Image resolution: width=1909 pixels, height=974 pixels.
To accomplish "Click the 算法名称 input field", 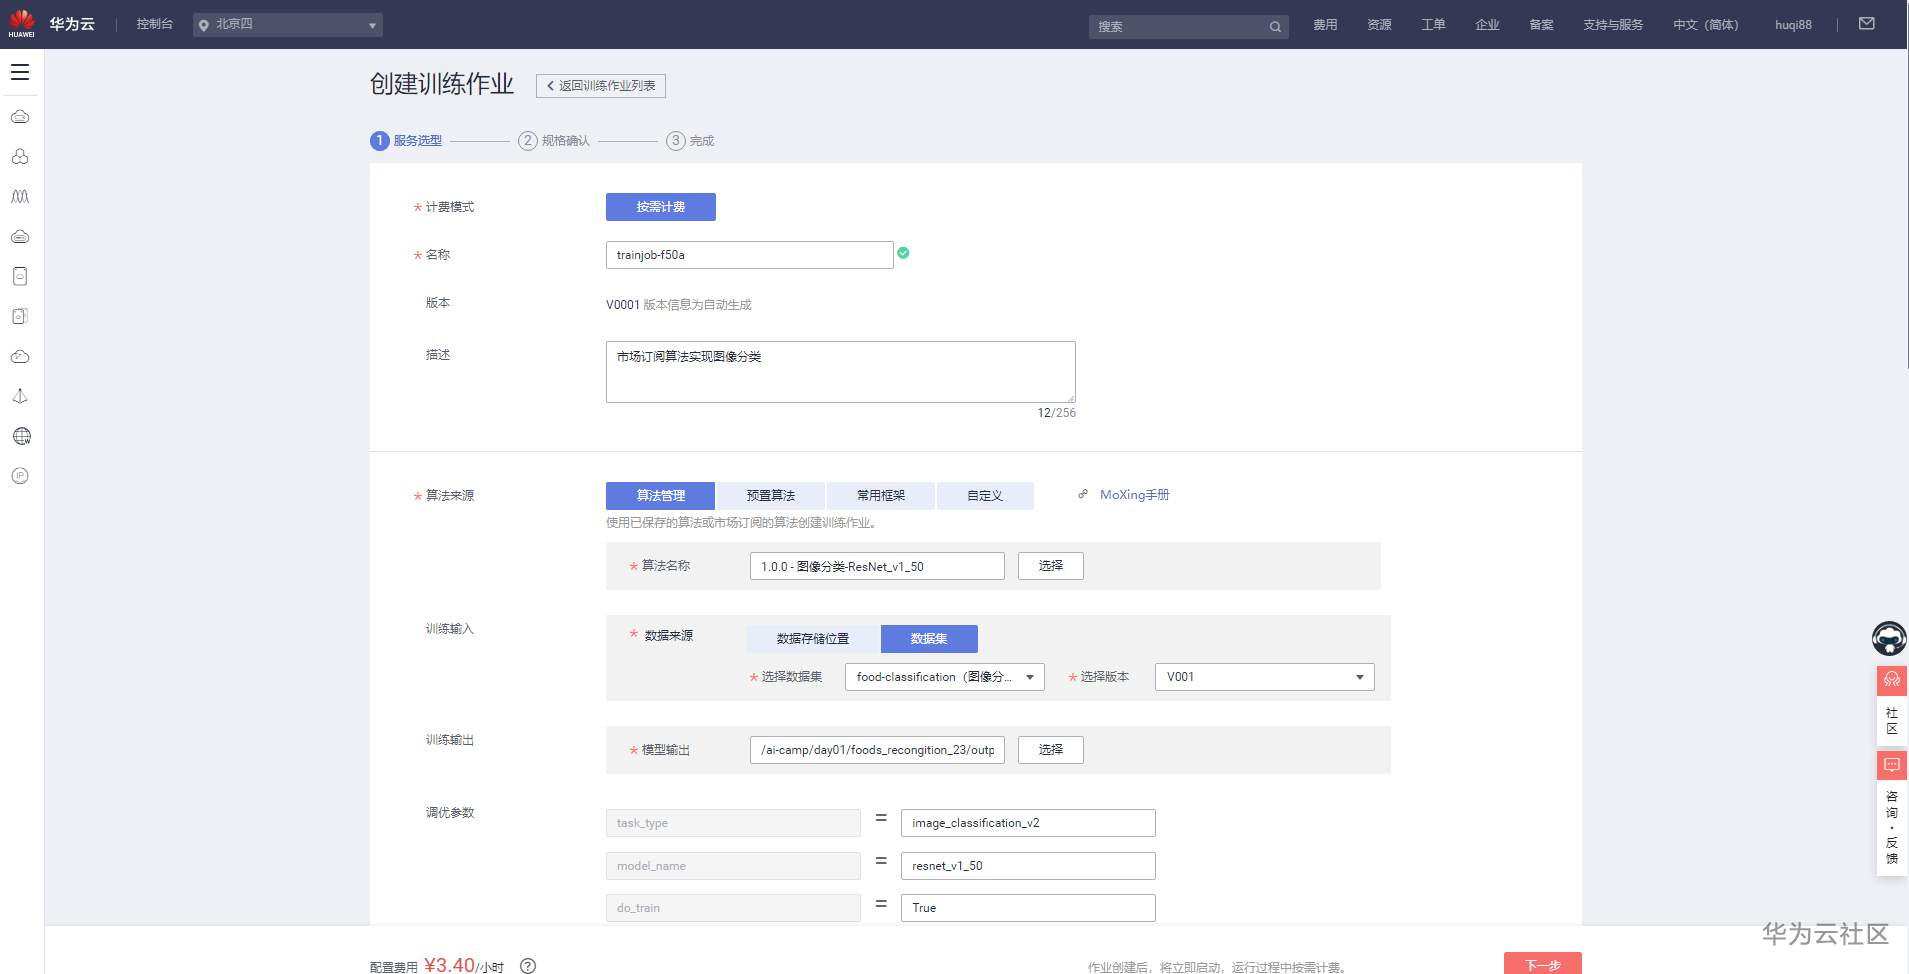I will tap(877, 566).
